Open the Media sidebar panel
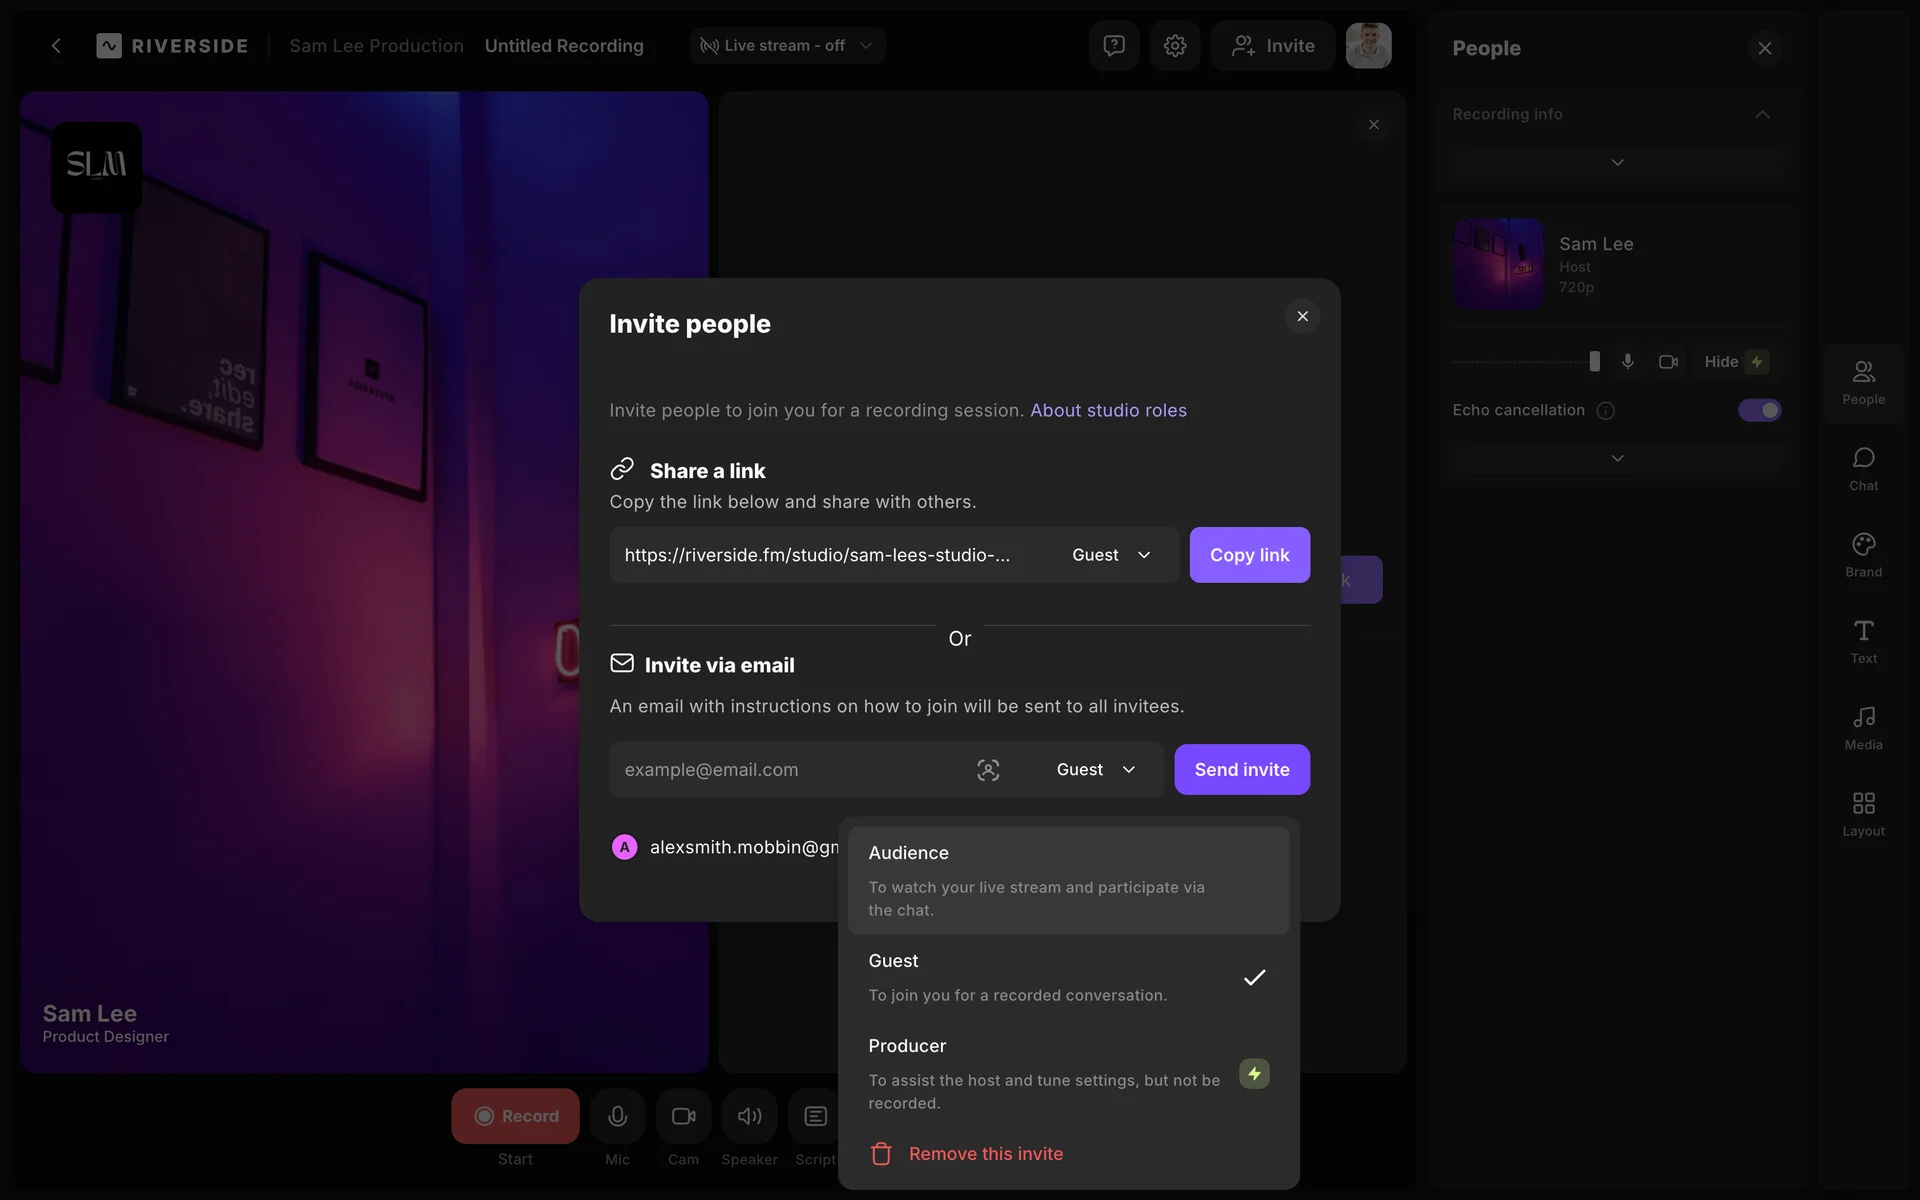1920x1200 pixels. pyautogui.click(x=1863, y=728)
